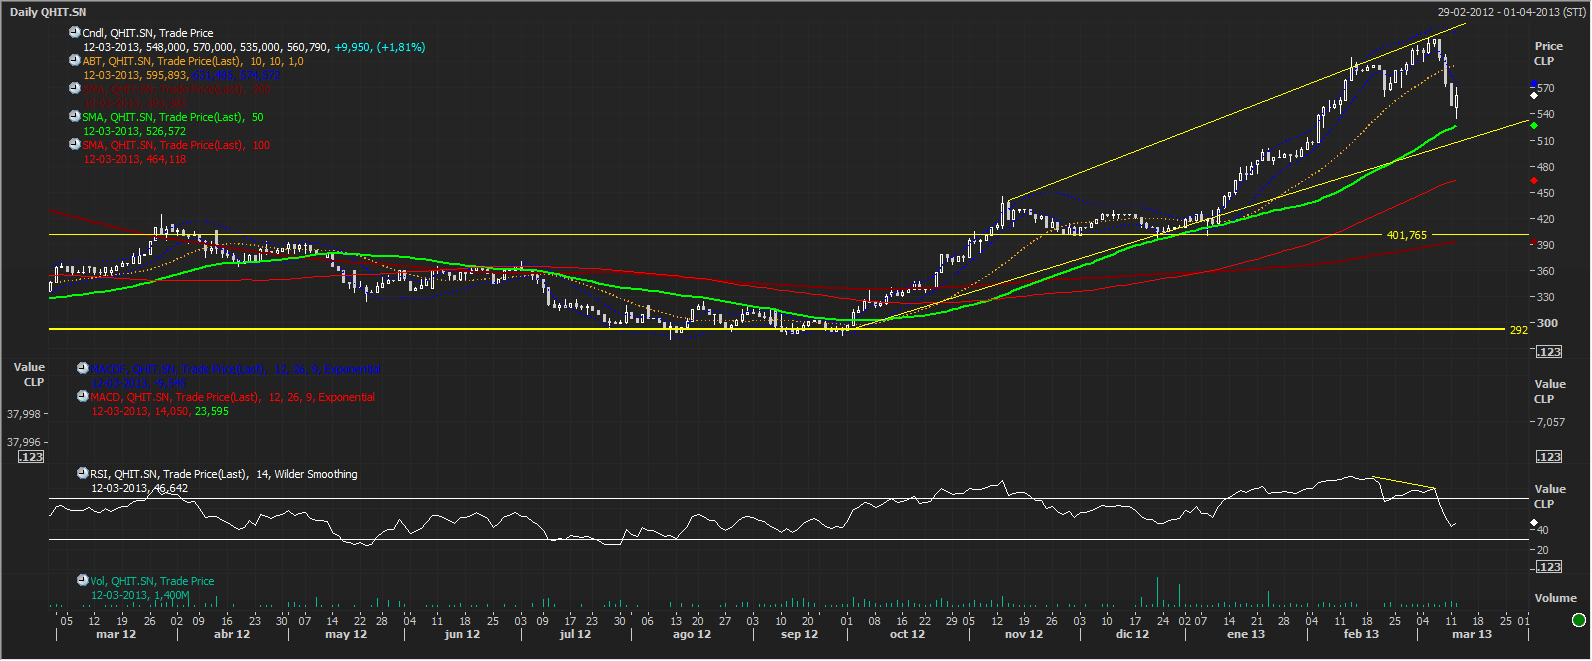This screenshot has height=661, width=1592.
Task: Click the white diamond marker on RSI axis
Action: pyautogui.click(x=1534, y=523)
